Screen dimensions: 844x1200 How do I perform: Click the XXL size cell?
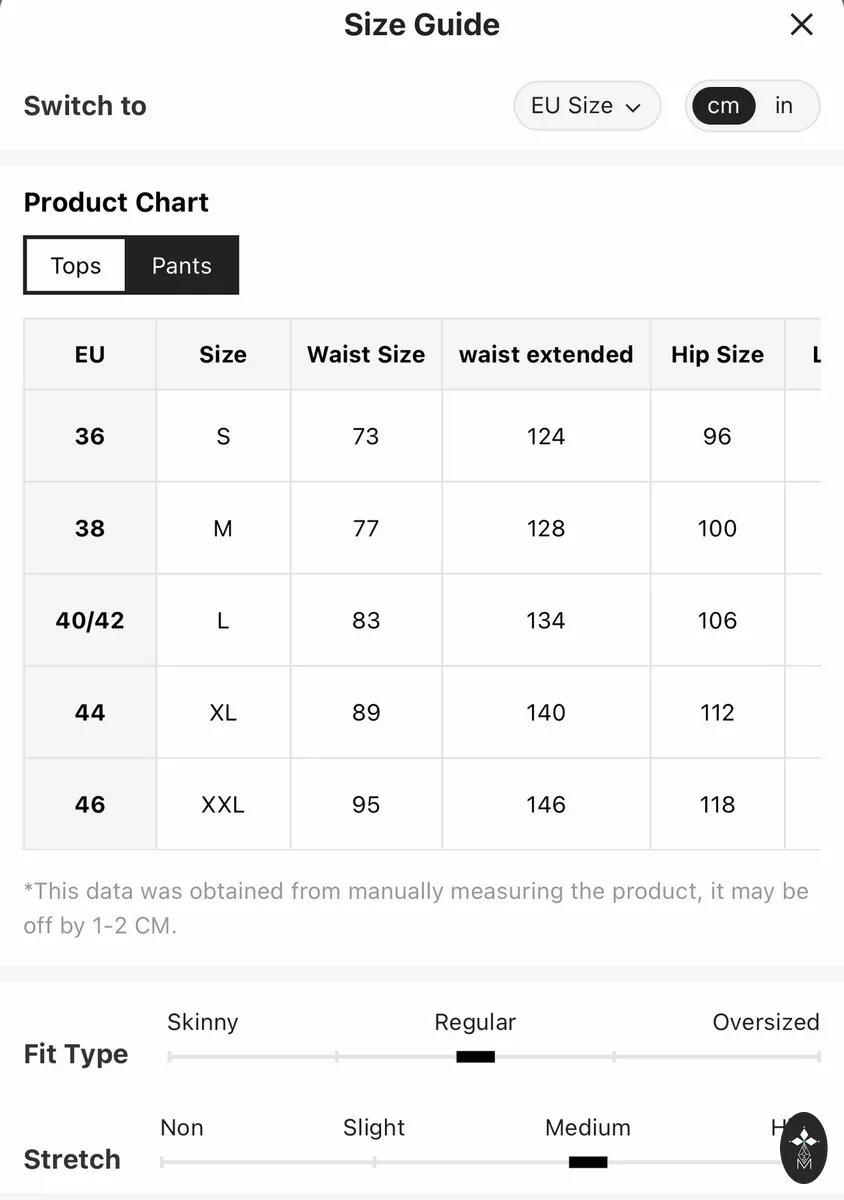[223, 804]
